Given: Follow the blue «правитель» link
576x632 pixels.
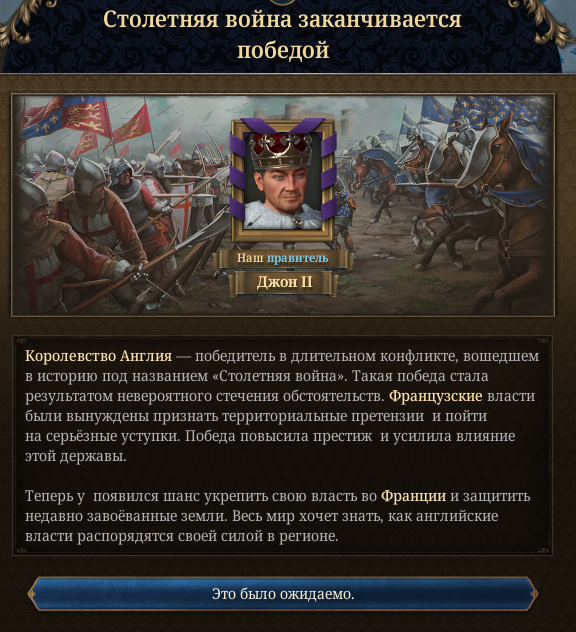Looking at the screenshot, I should click(x=297, y=258).
